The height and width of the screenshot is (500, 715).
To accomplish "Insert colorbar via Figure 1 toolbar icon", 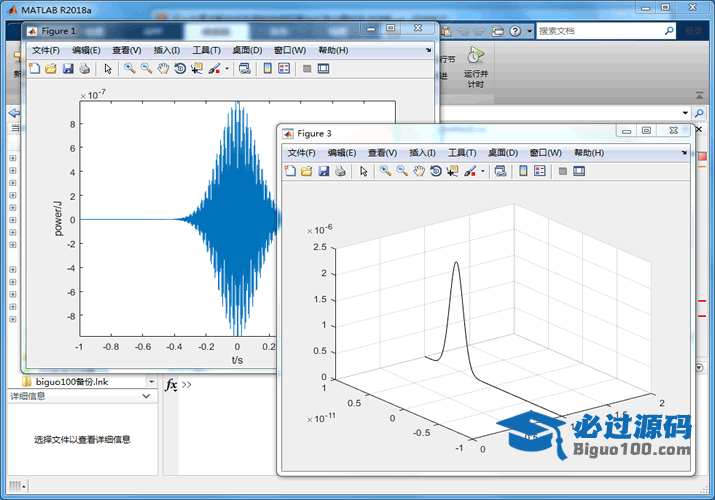I will point(268,69).
